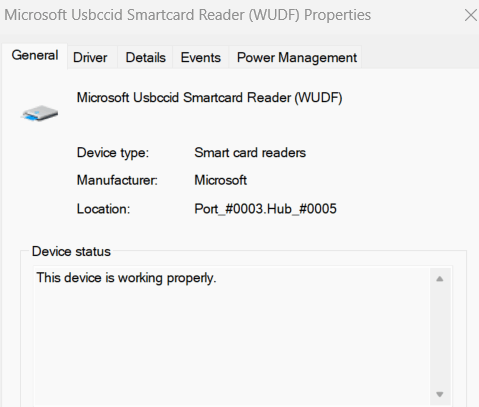This screenshot has height=407, width=479.
Task: Click the Device status scrollbar track
Action: point(440,337)
